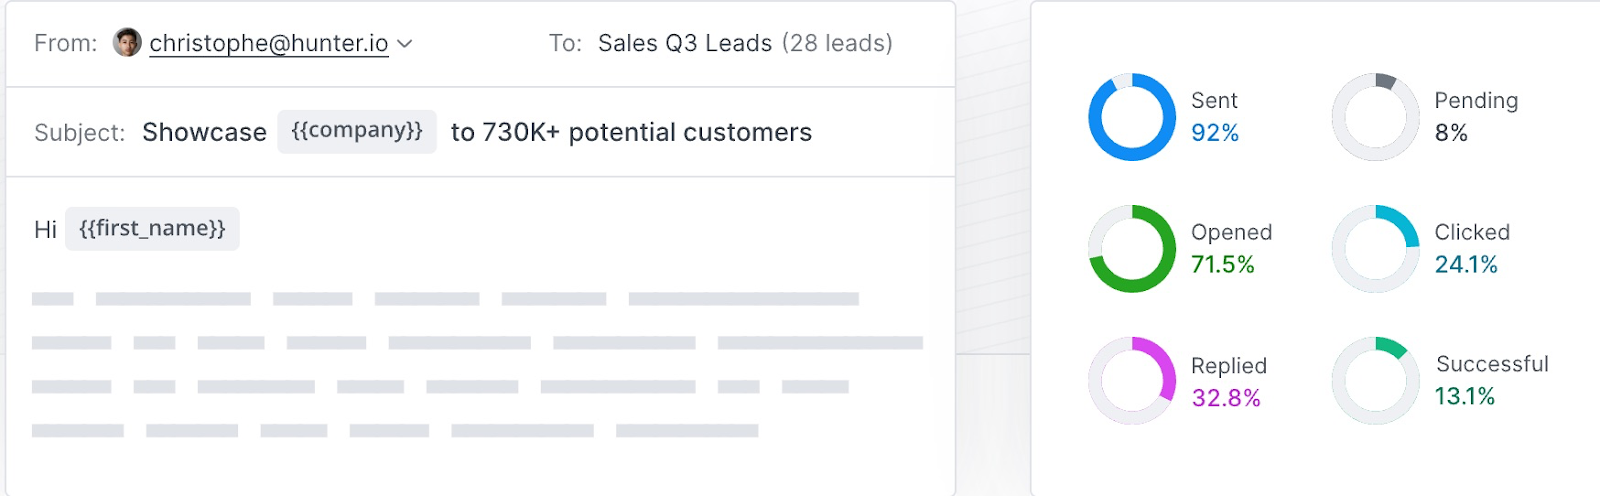Click the blue Sent donut chart
The width and height of the screenshot is (1600, 496).
1132,117
